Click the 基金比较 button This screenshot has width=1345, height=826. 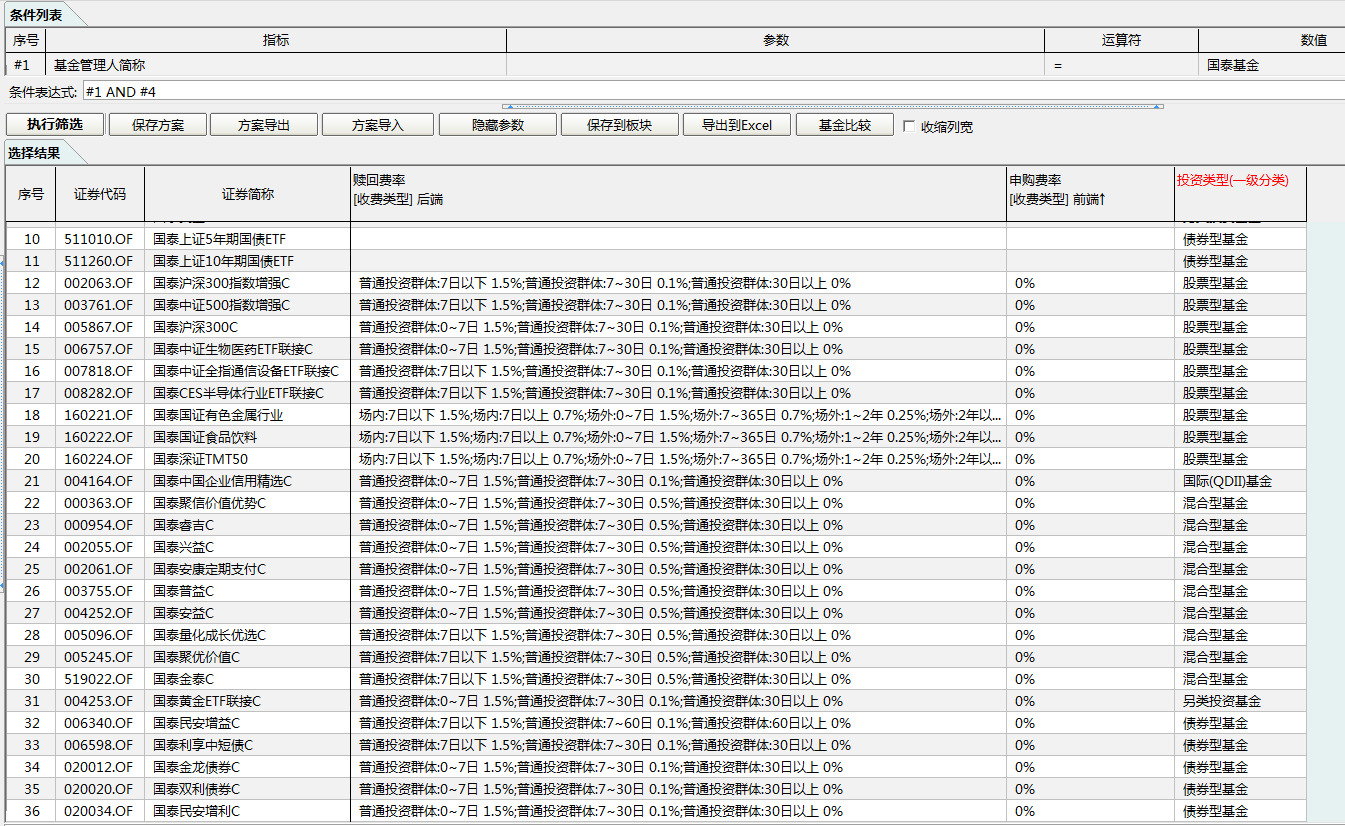pos(845,125)
